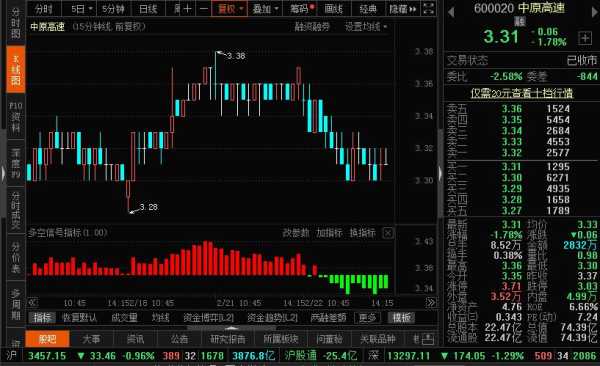
Task: Expand the 设置均线 moving average dropdown
Action: tap(366, 26)
